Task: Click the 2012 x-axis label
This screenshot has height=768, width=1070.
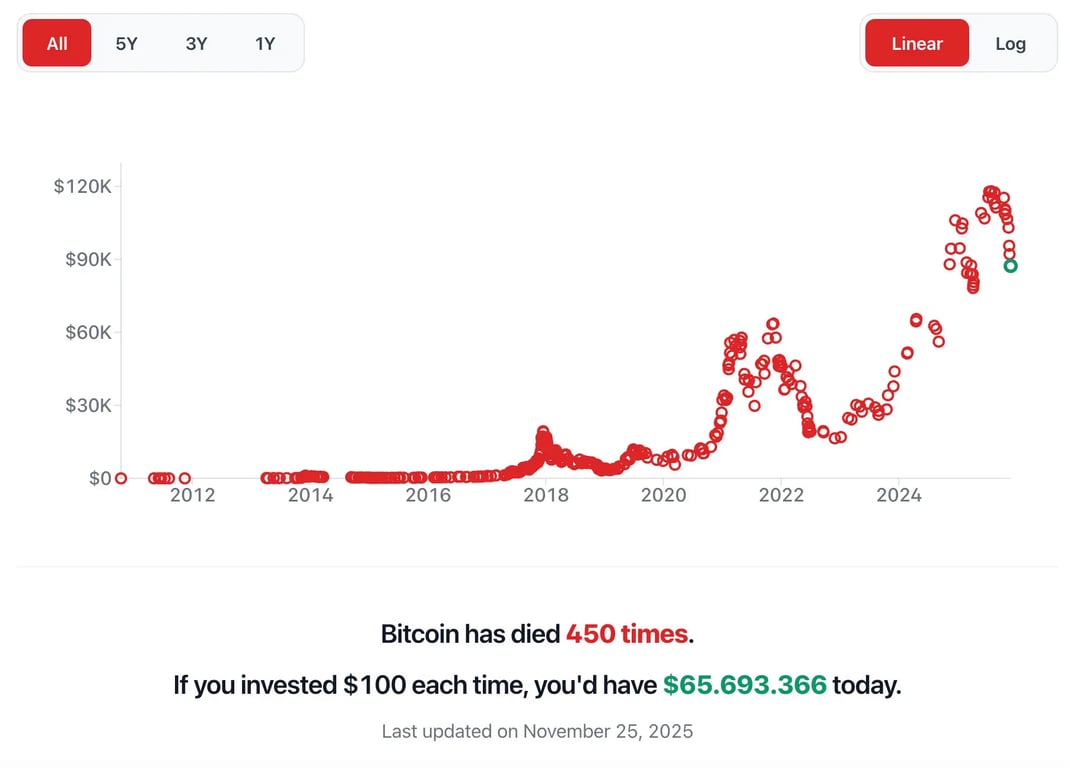Action: (192, 495)
